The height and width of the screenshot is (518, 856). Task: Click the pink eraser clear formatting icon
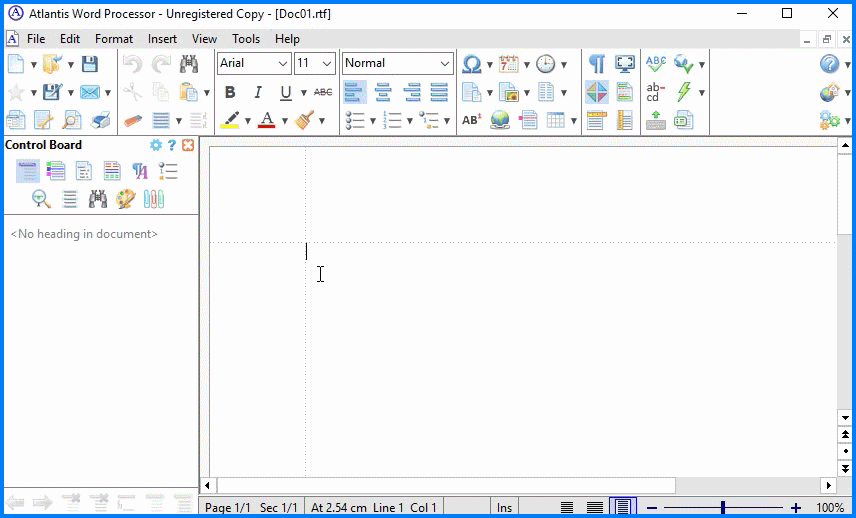pos(133,120)
